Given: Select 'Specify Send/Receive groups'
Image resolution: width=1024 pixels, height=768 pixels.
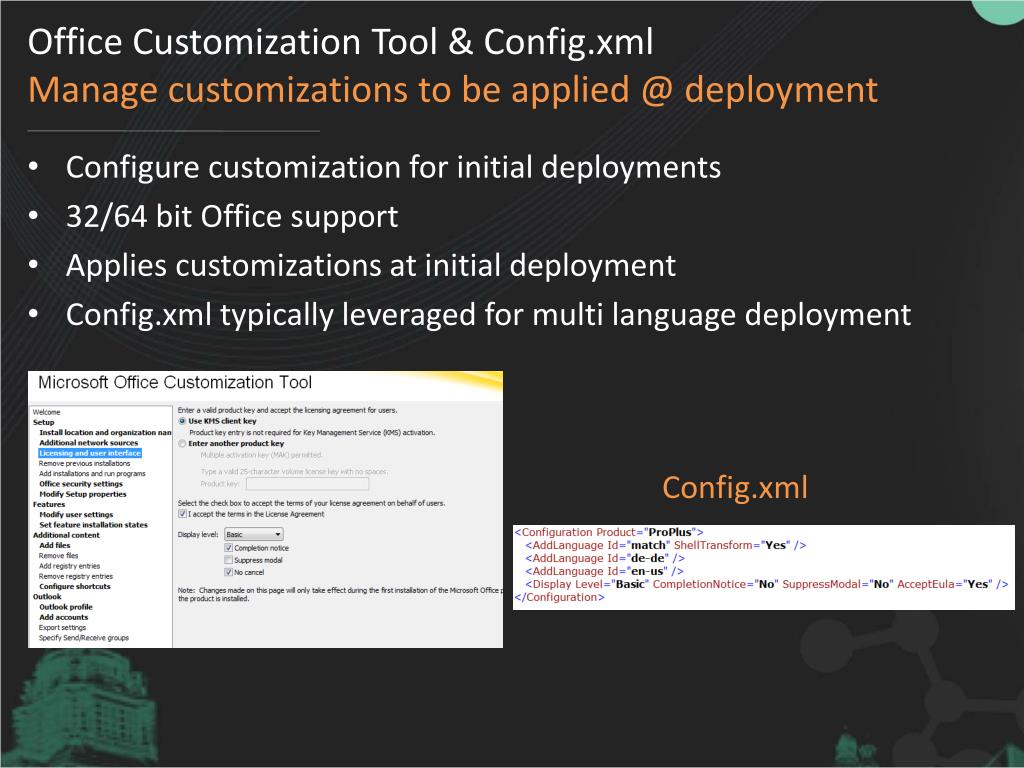Looking at the screenshot, I should pyautogui.click(x=84, y=638).
